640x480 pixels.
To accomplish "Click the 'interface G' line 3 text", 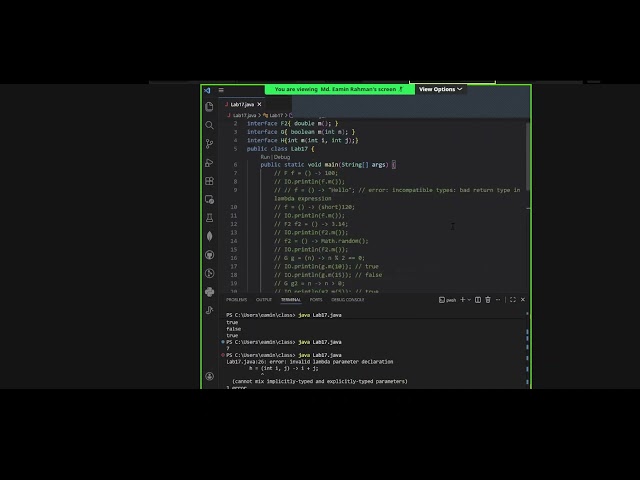I will pos(301,132).
